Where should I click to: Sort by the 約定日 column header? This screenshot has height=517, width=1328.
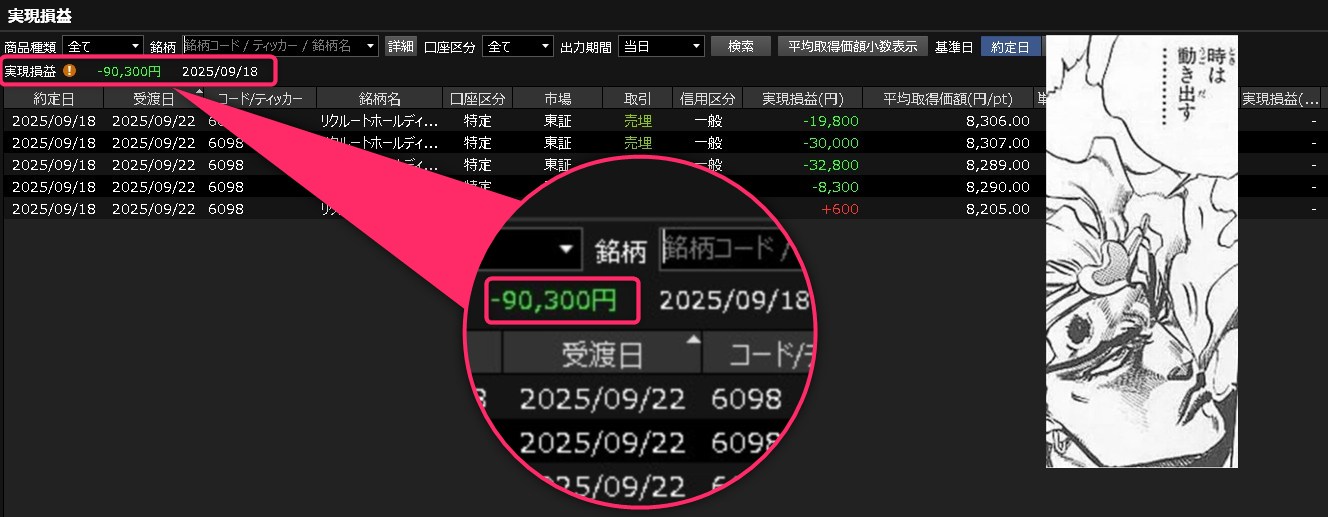(53, 98)
